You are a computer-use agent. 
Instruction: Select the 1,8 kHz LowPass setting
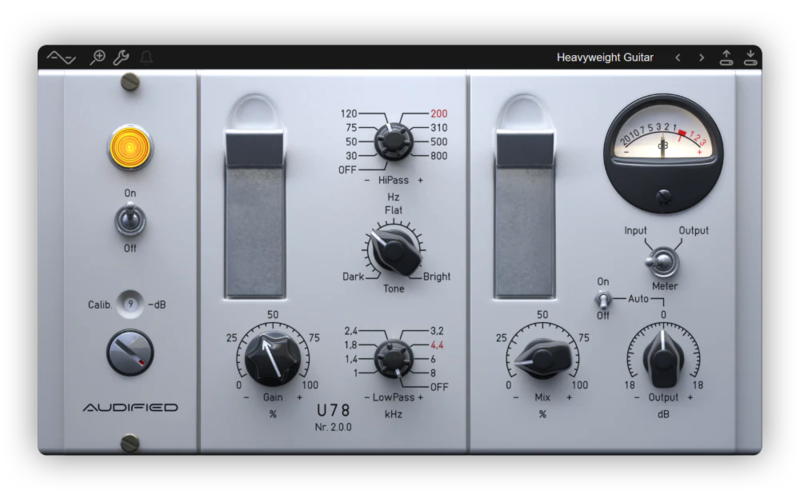pos(351,345)
